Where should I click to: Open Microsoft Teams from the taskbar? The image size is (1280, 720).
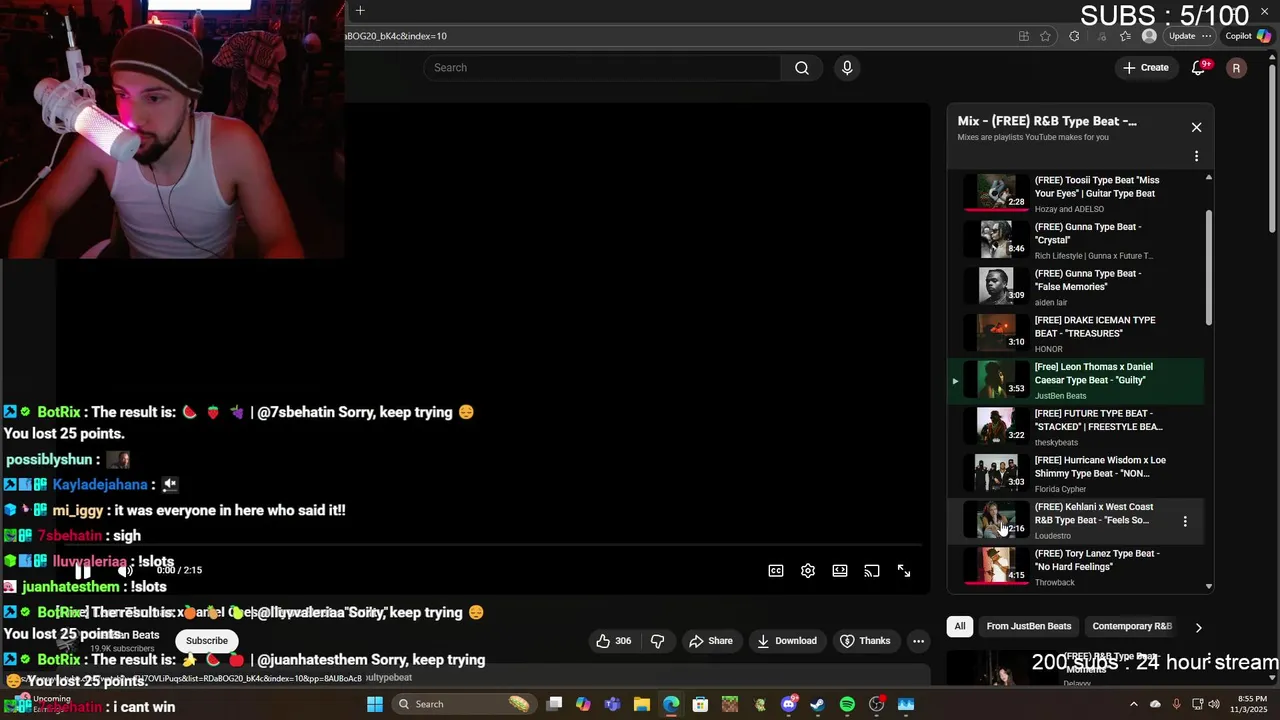(612, 704)
